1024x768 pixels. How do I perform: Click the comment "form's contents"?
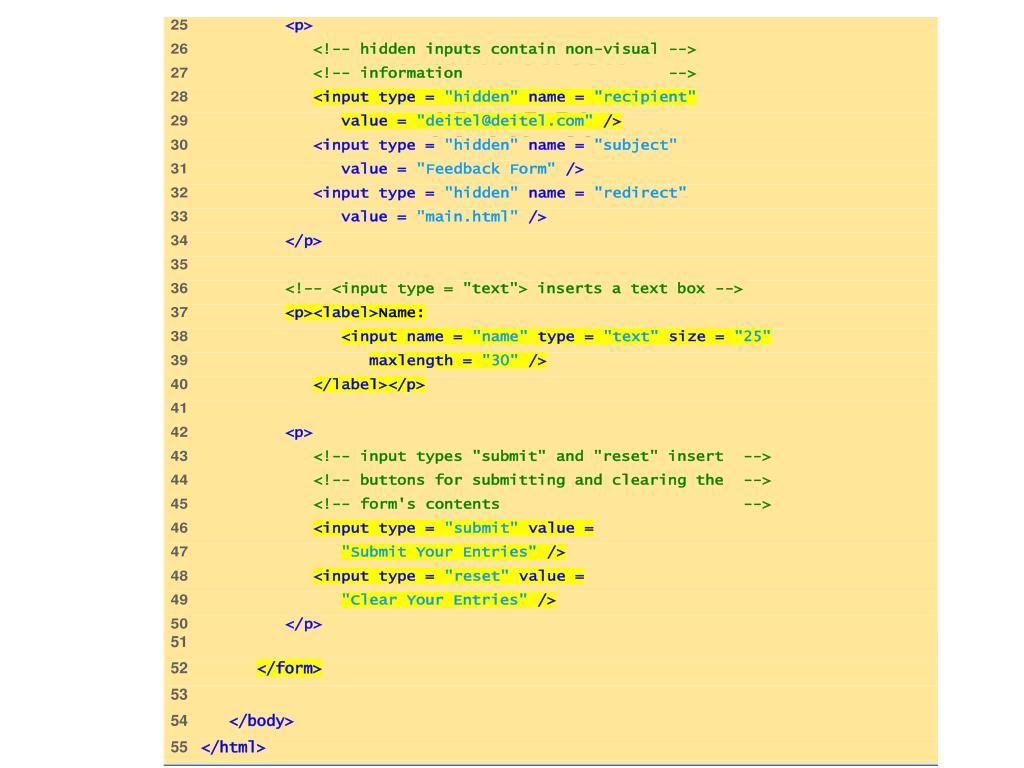(x=542, y=504)
